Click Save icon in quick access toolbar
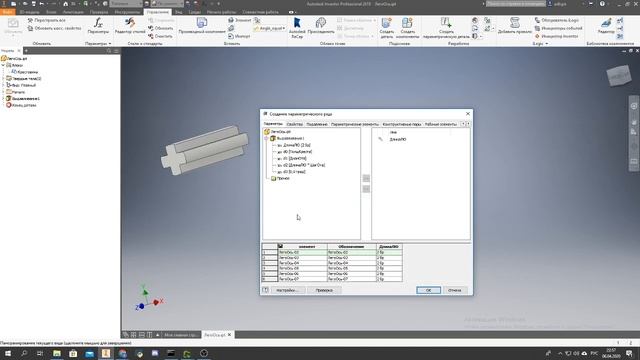The height and width of the screenshot is (360, 640). tap(33, 4)
